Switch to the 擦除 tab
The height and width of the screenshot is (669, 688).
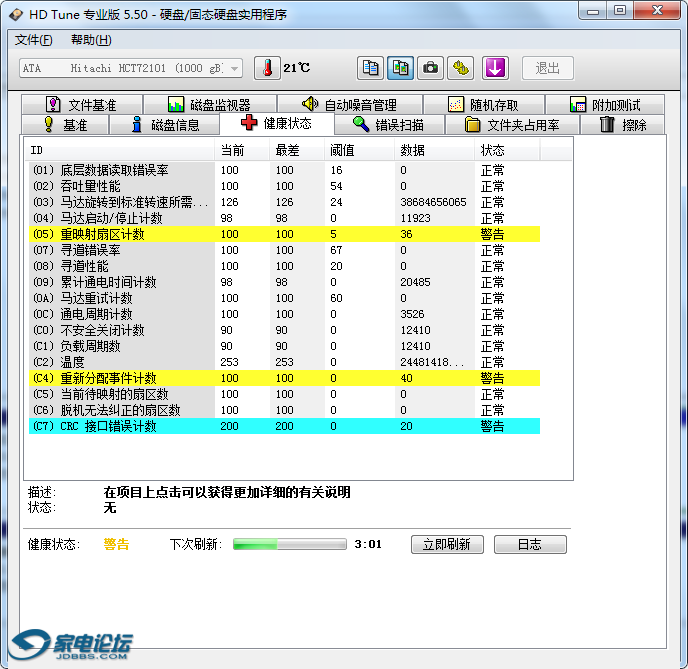[623, 125]
